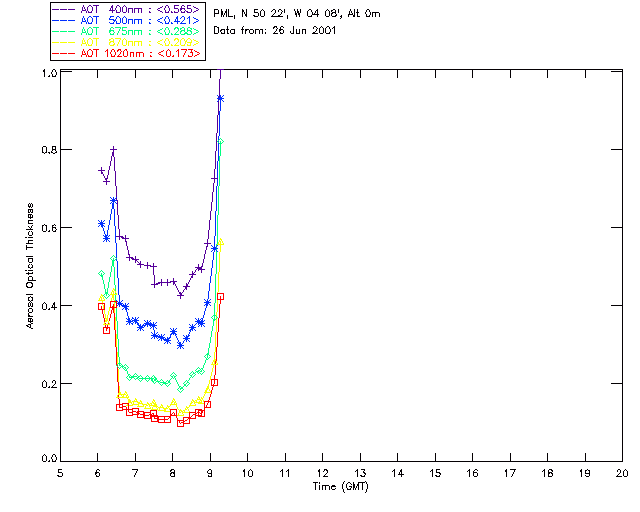Viewport: 640px width, 512px height.
Task: Click the x-axis label 11
Action: (x=285, y=473)
